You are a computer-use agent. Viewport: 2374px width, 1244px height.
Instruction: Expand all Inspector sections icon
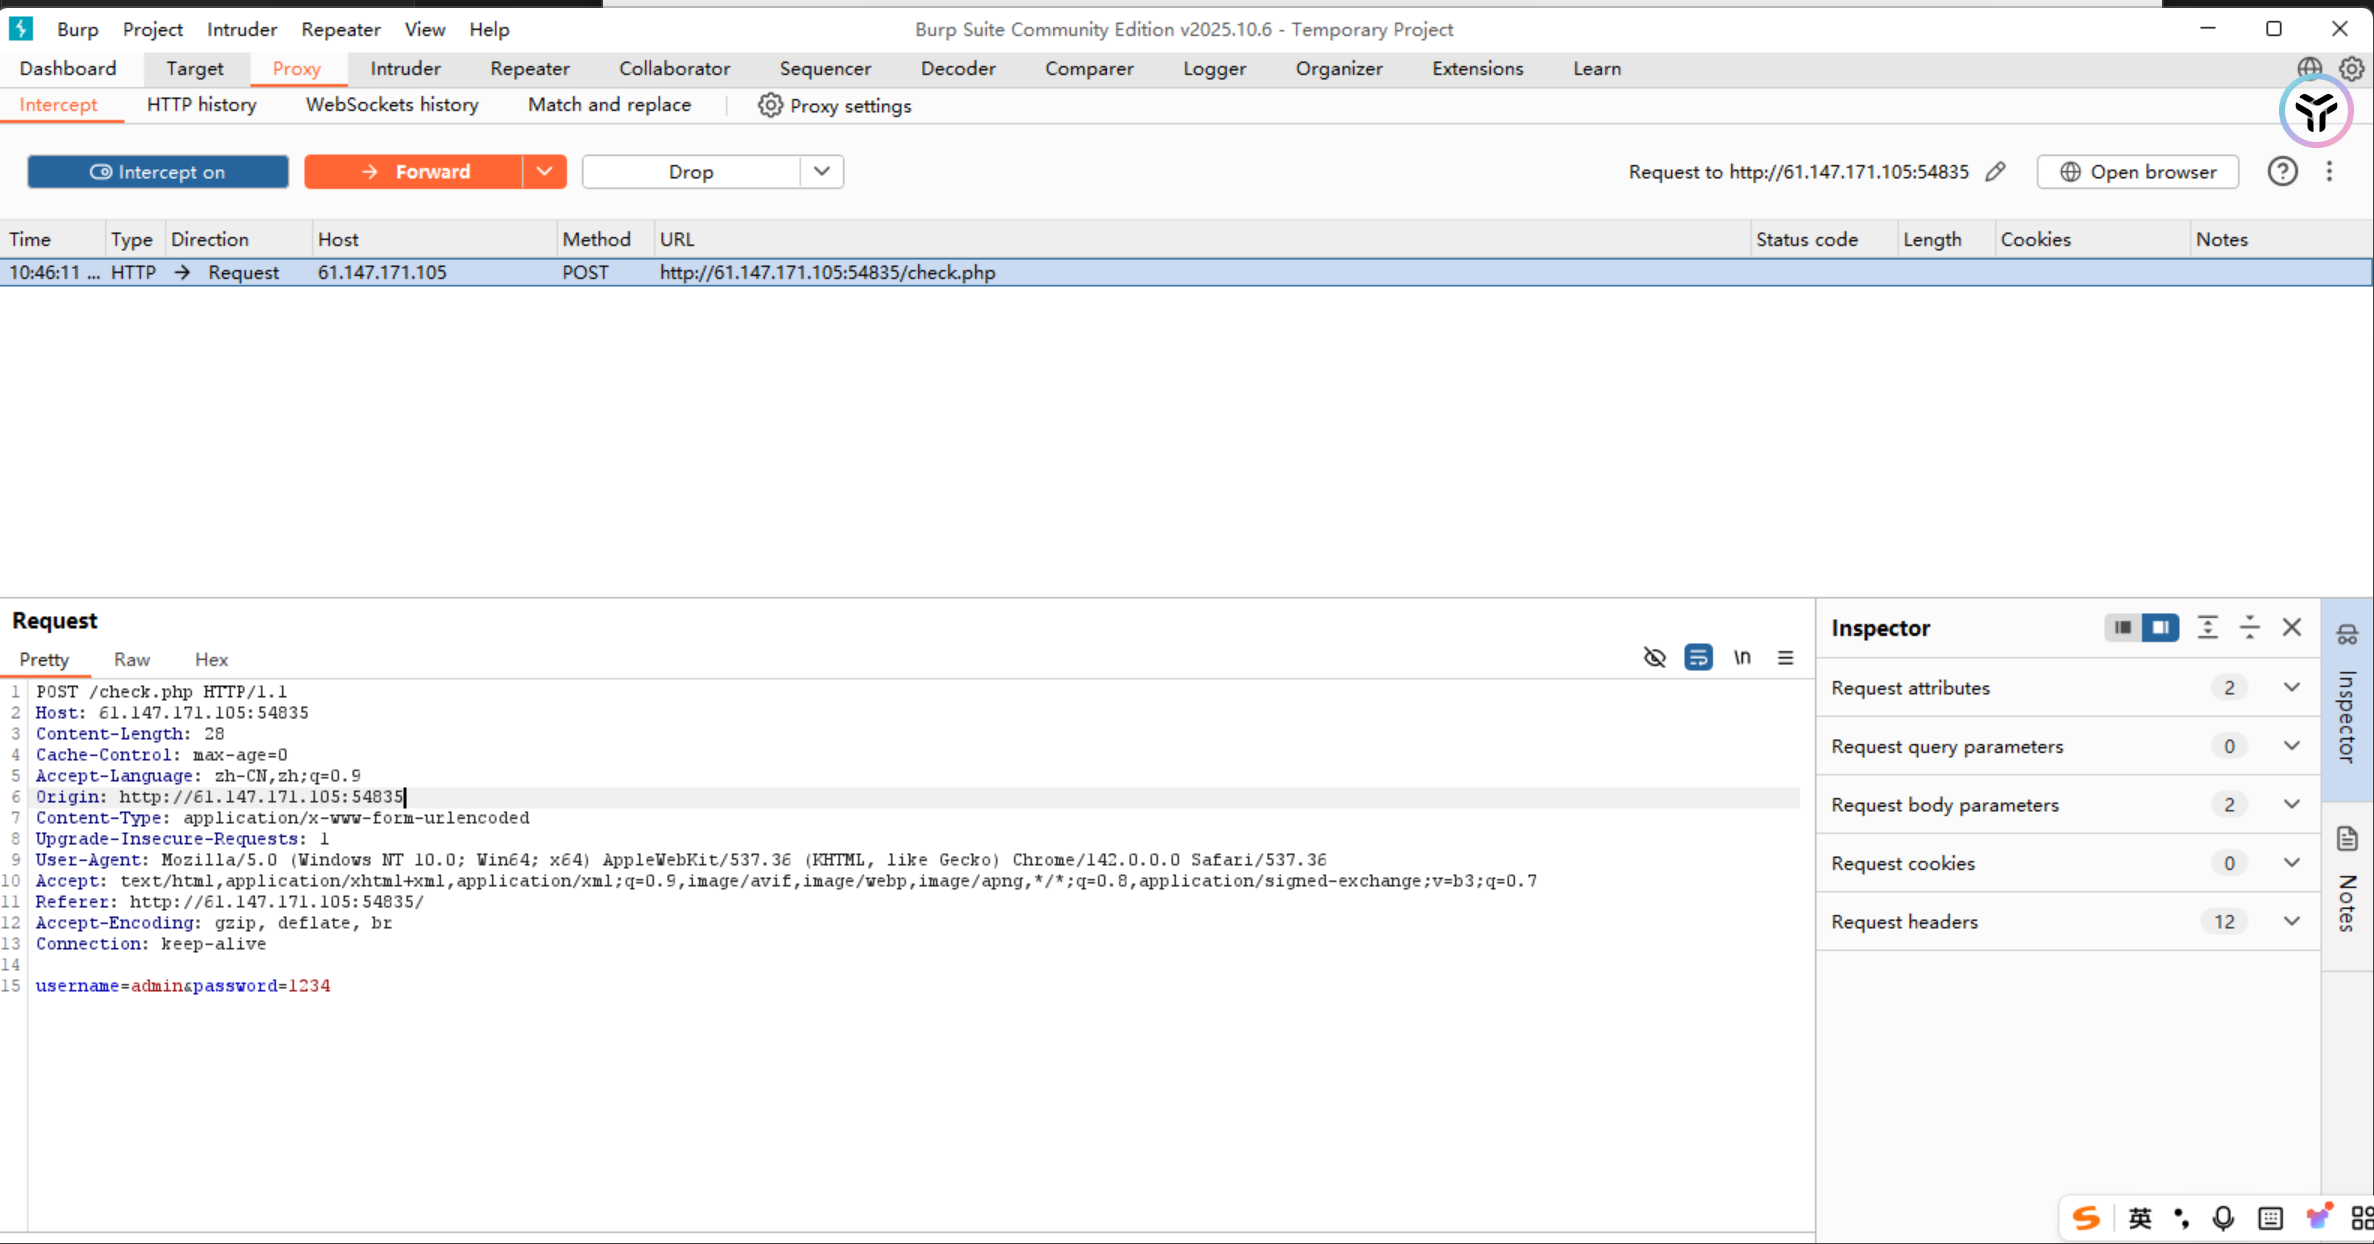tap(2207, 627)
